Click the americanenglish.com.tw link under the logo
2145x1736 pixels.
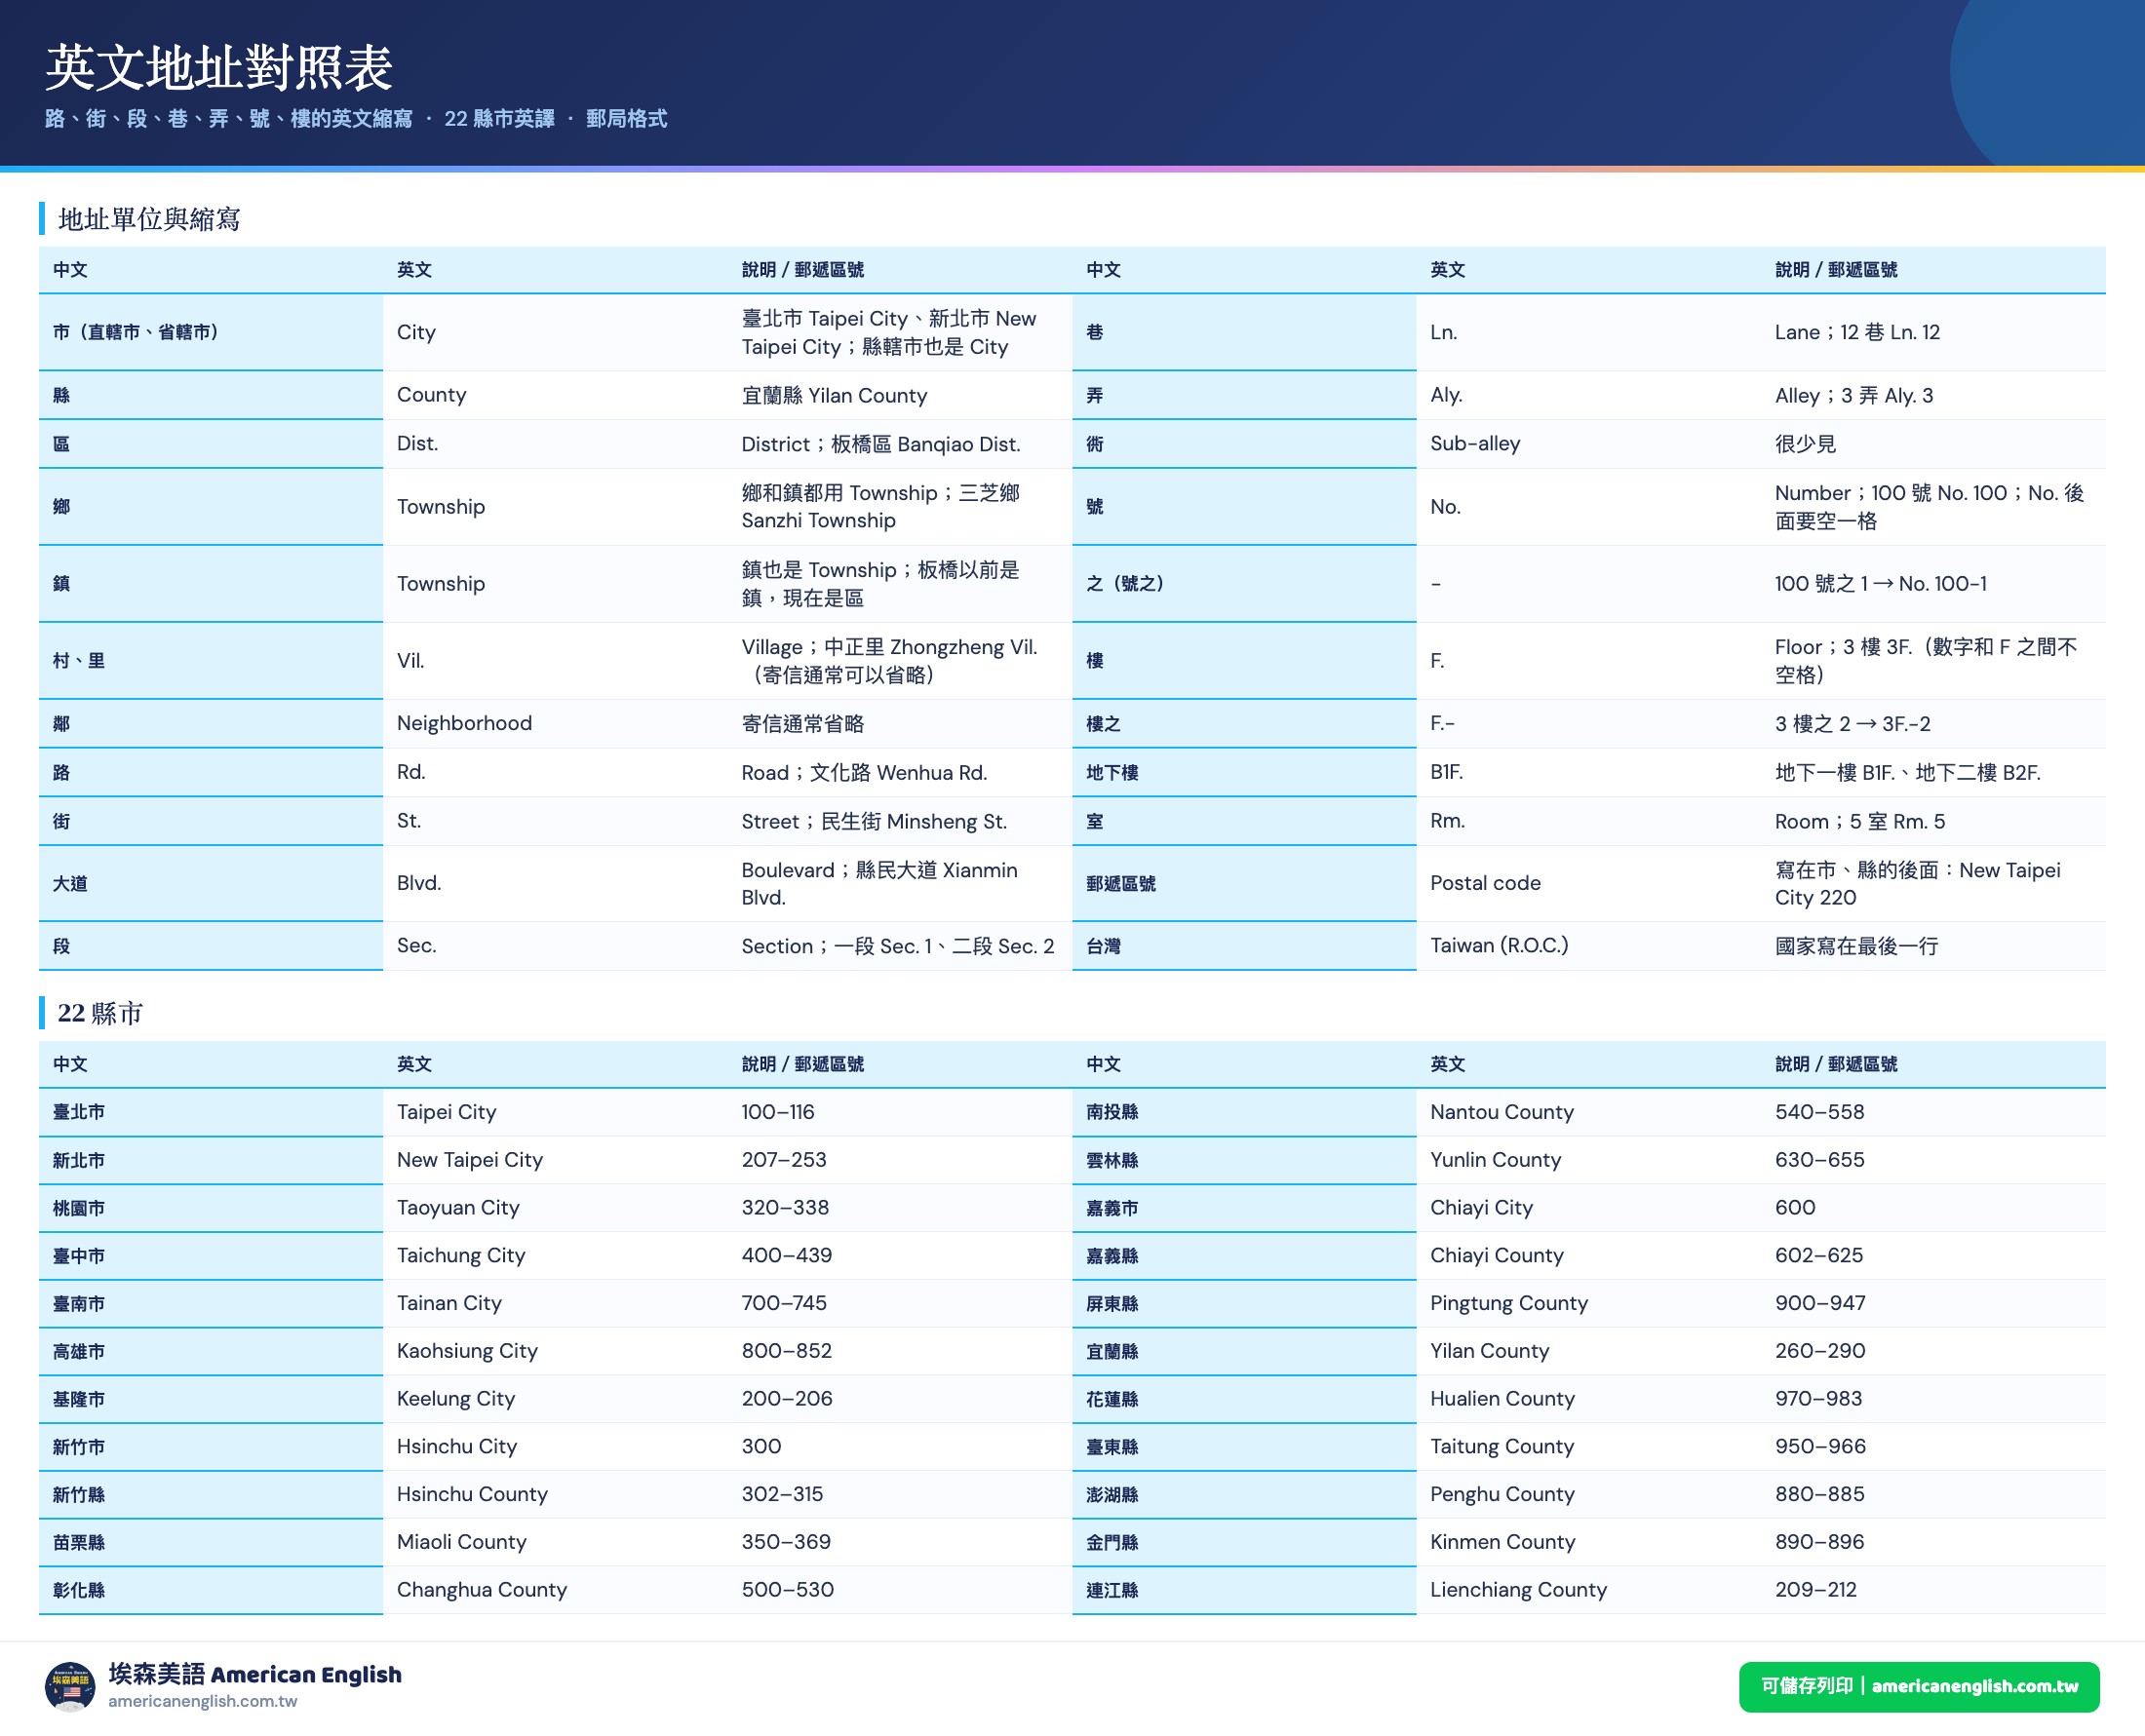202,1701
